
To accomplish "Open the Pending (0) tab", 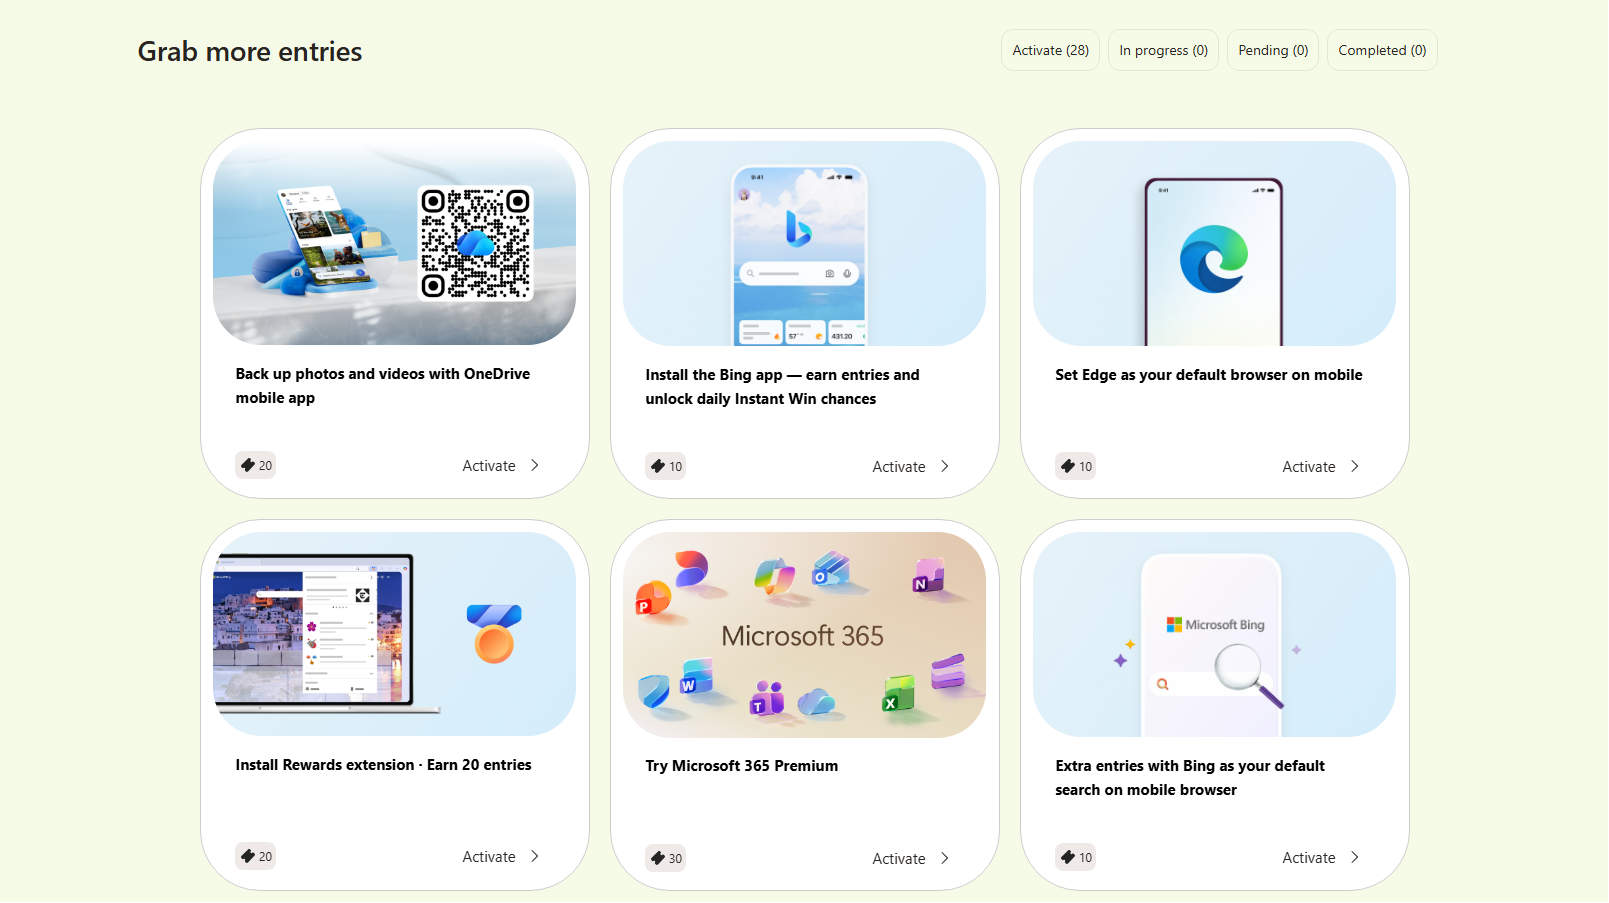I will tap(1273, 50).
